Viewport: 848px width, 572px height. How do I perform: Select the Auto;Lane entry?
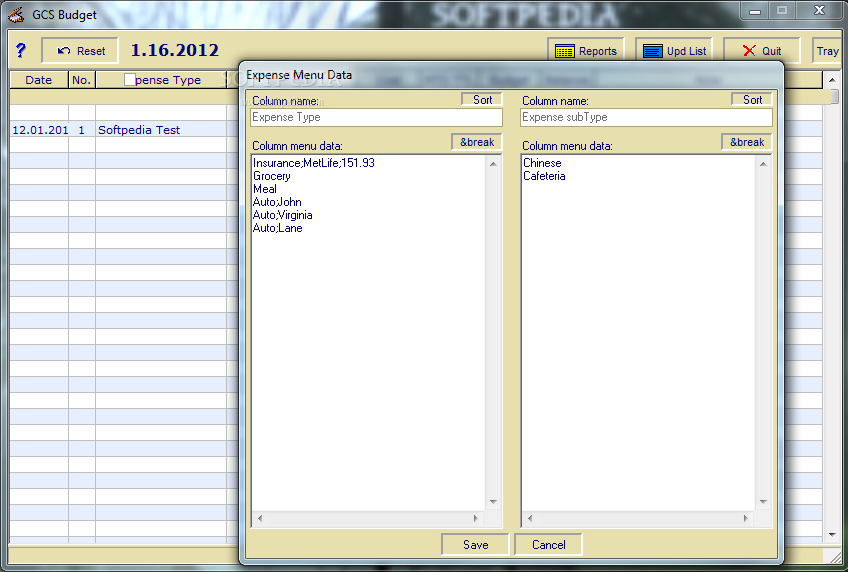coord(277,228)
